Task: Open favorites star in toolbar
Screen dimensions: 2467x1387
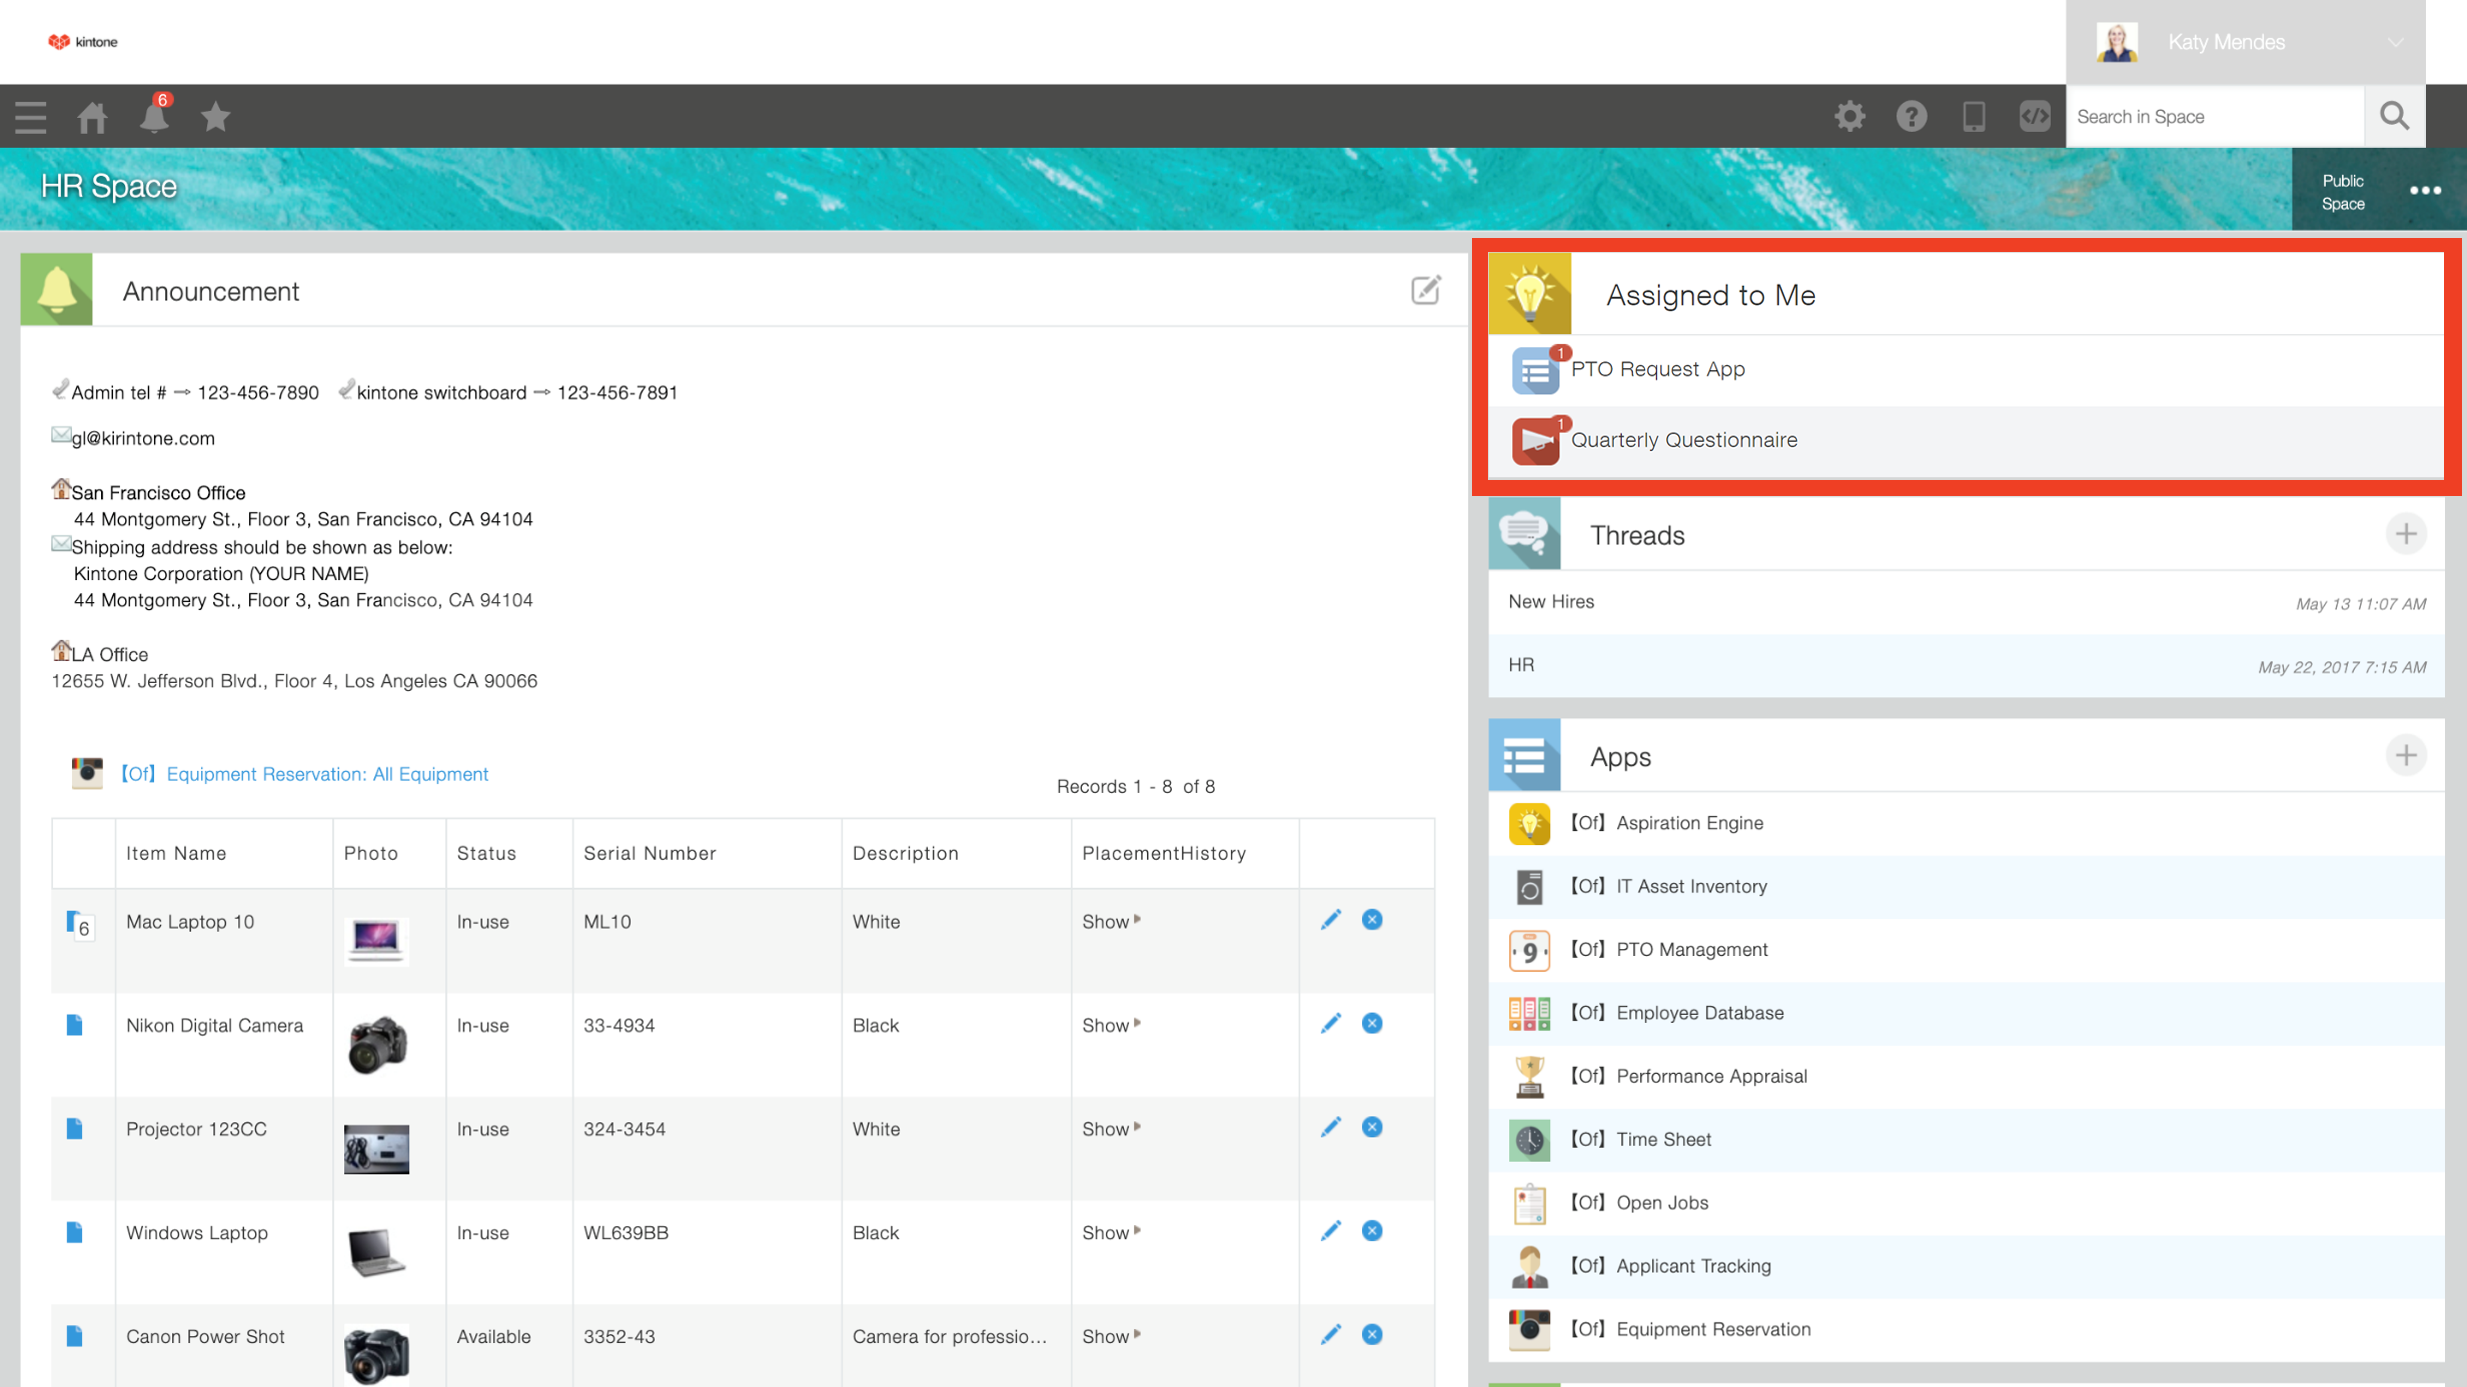Action: [x=215, y=117]
